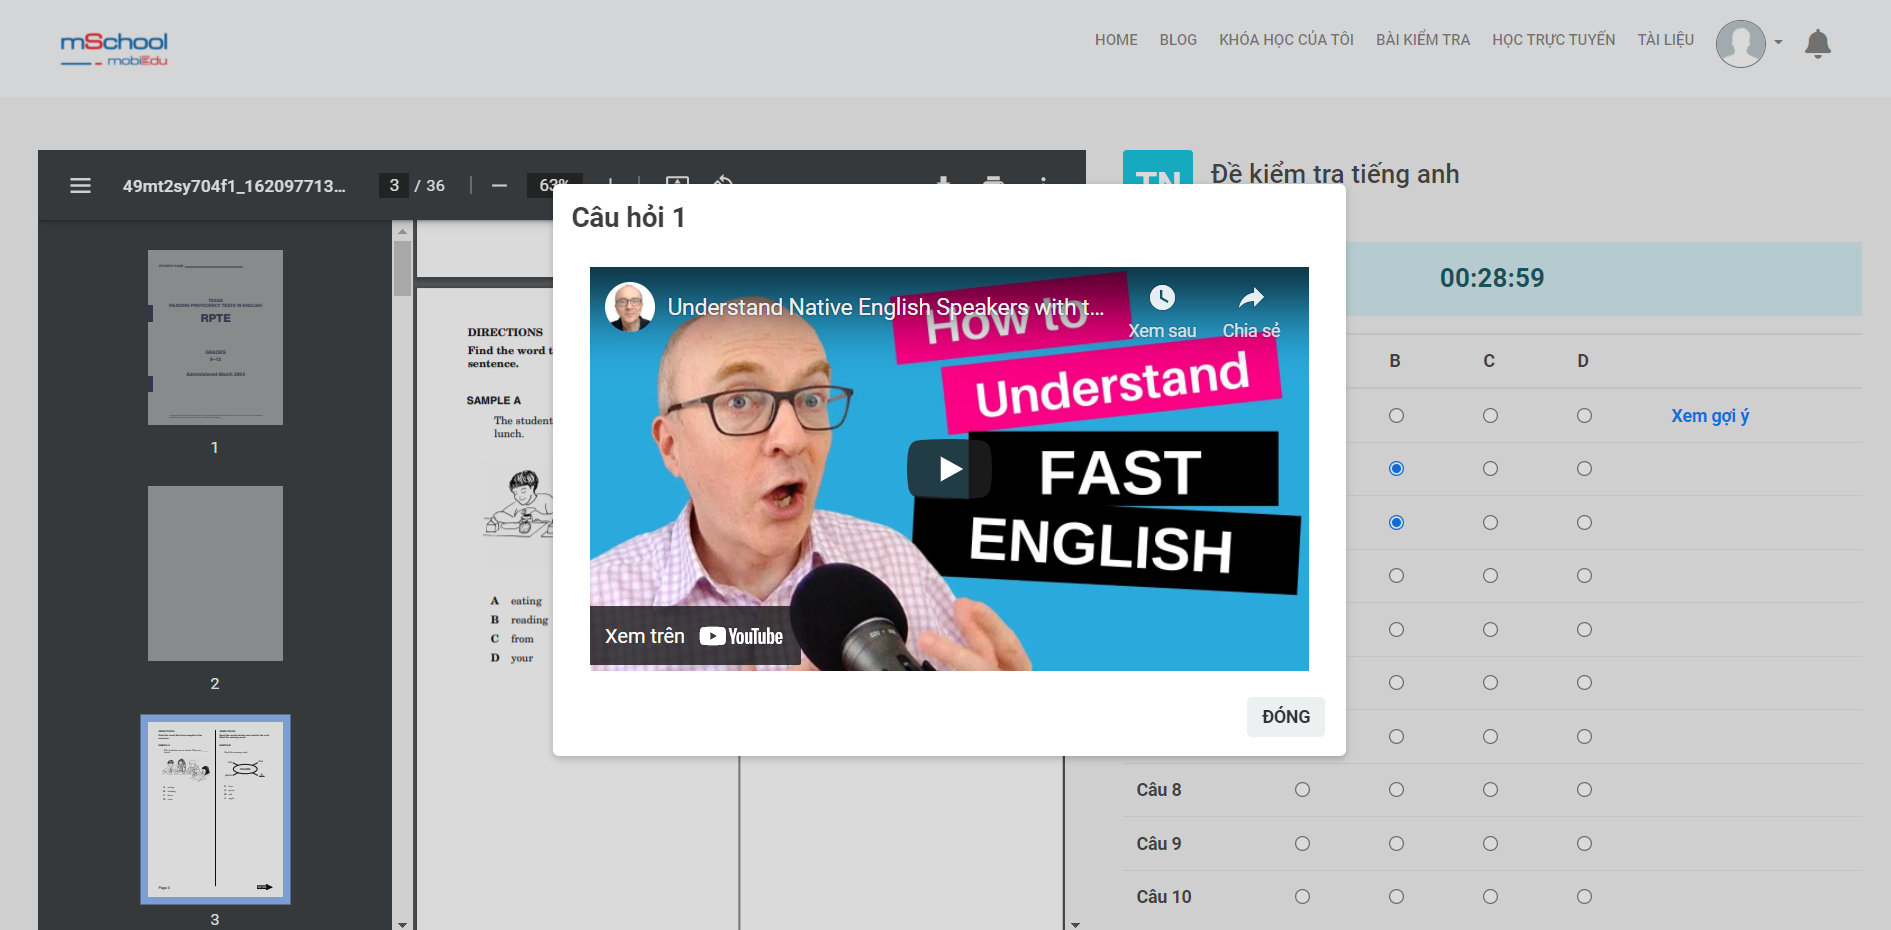The width and height of the screenshot is (1891, 930).
Task: Click the thumbnail panel scroll down arrow
Action: tap(402, 924)
